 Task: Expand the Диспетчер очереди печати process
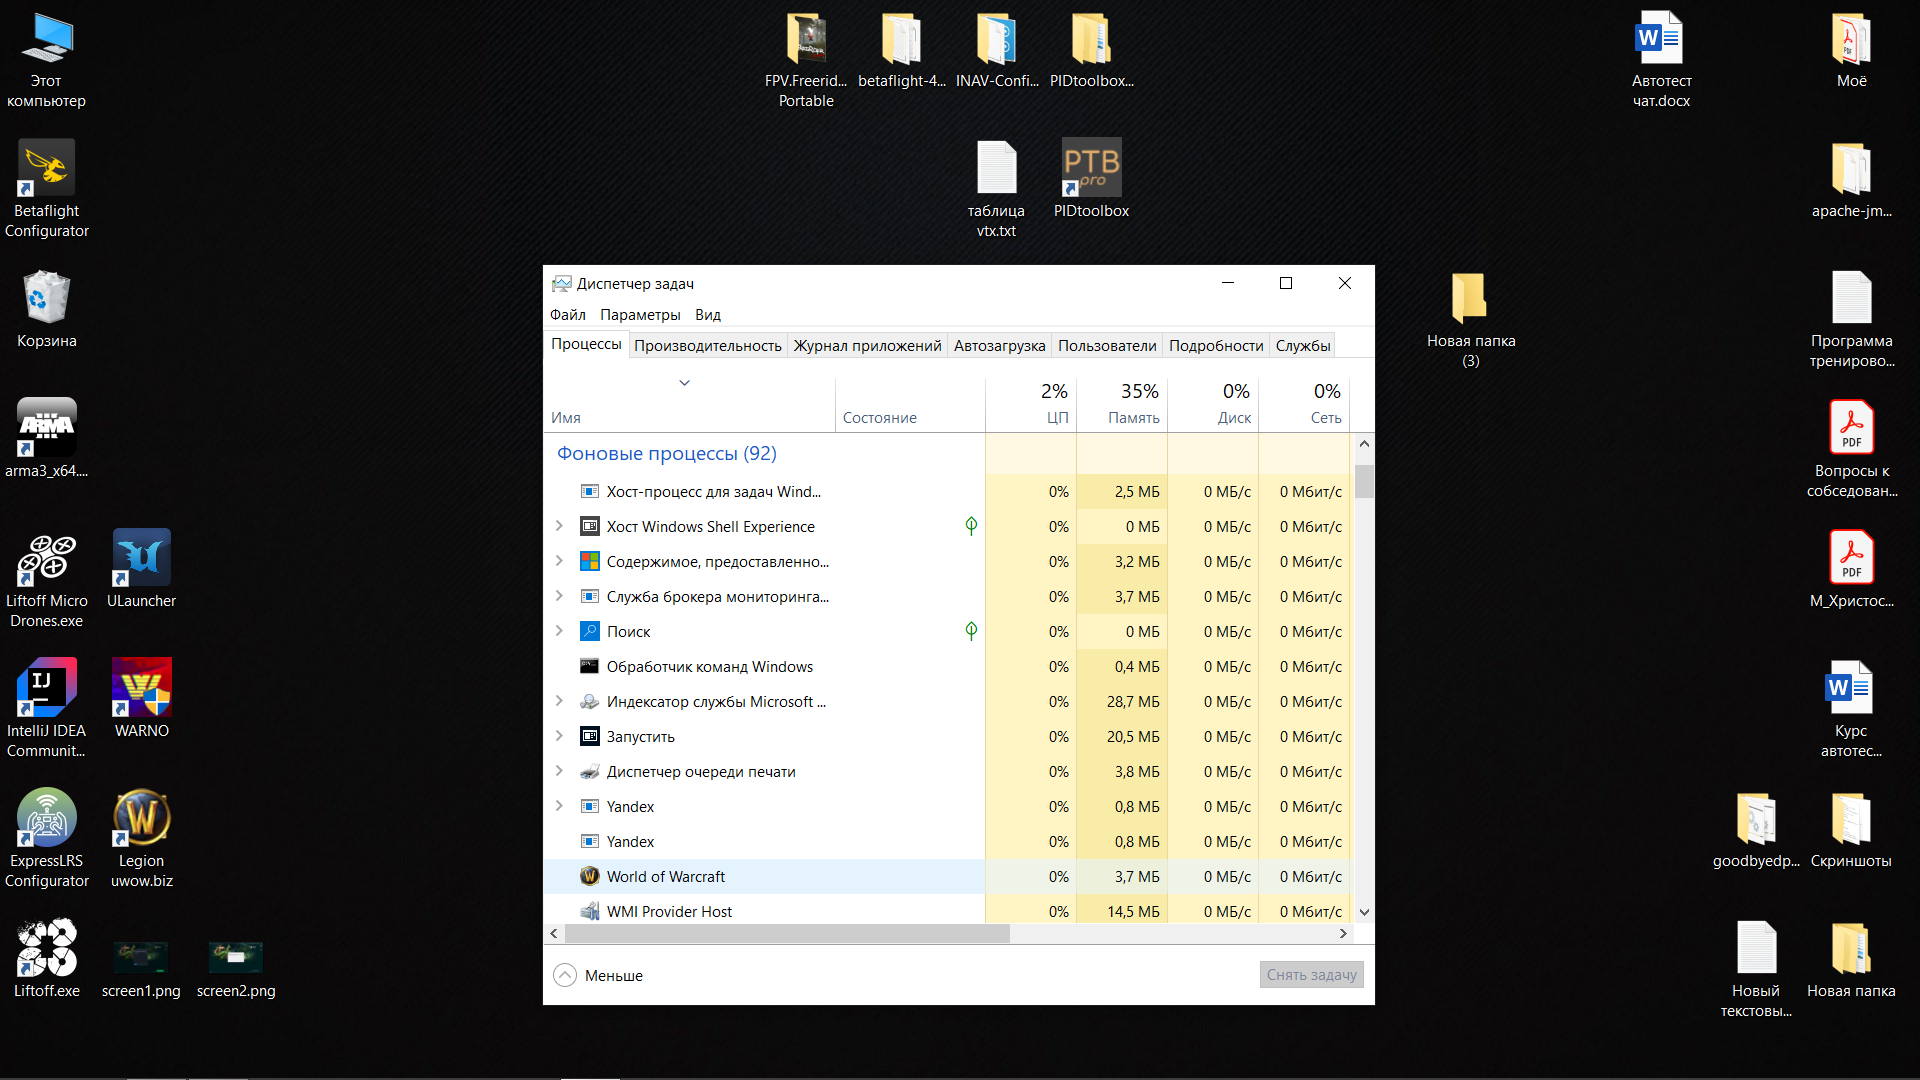tap(559, 771)
